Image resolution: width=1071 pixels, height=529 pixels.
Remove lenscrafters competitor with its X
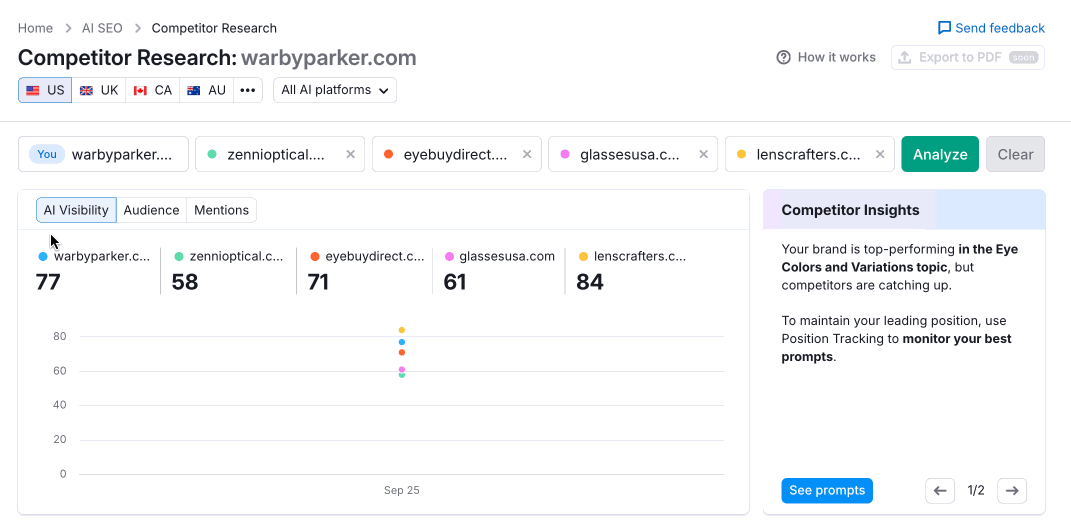tap(880, 154)
